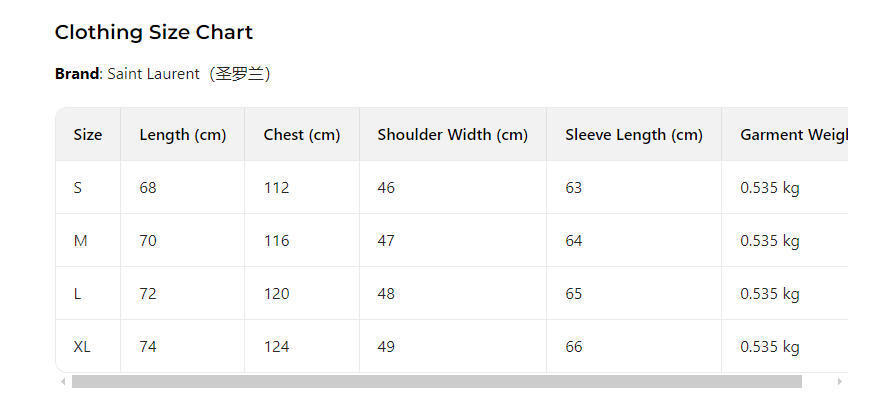This screenshot has height=403, width=869.
Task: Click the partially visible Garment Weight header
Action: click(x=793, y=135)
